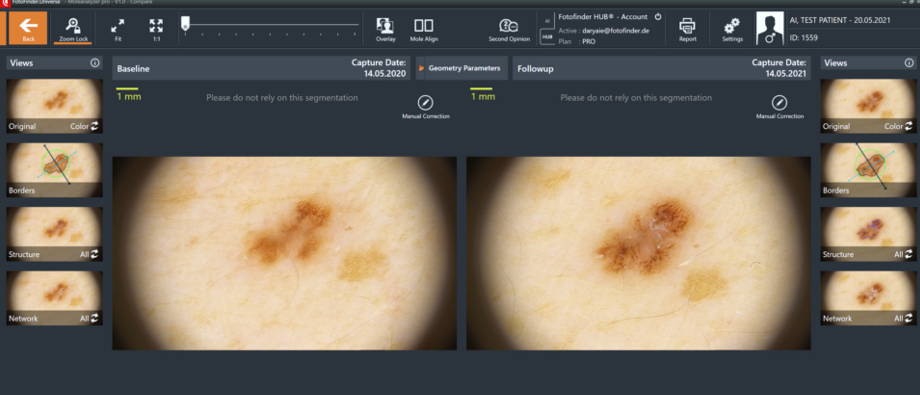Image resolution: width=920 pixels, height=395 pixels.
Task: Click the patient ID: 1559 text
Action: click(804, 38)
